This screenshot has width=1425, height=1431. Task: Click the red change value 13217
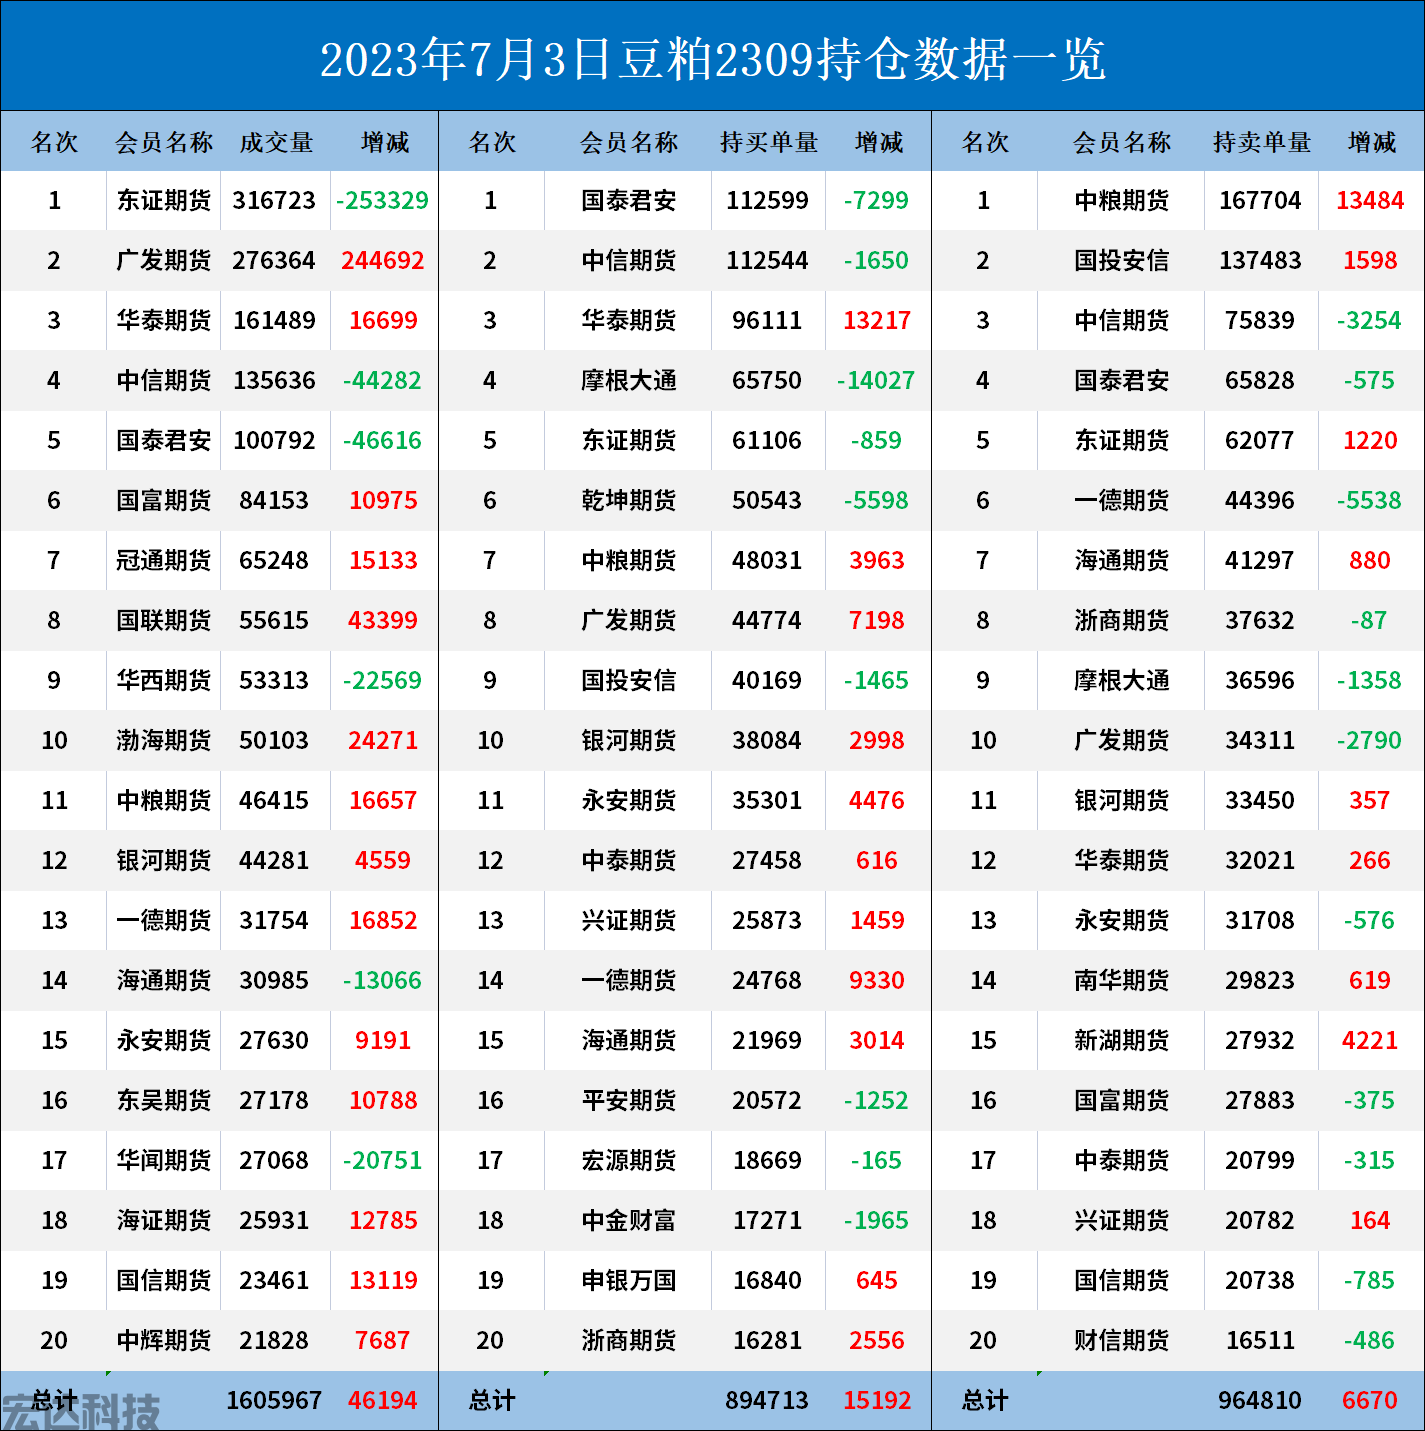point(877,320)
